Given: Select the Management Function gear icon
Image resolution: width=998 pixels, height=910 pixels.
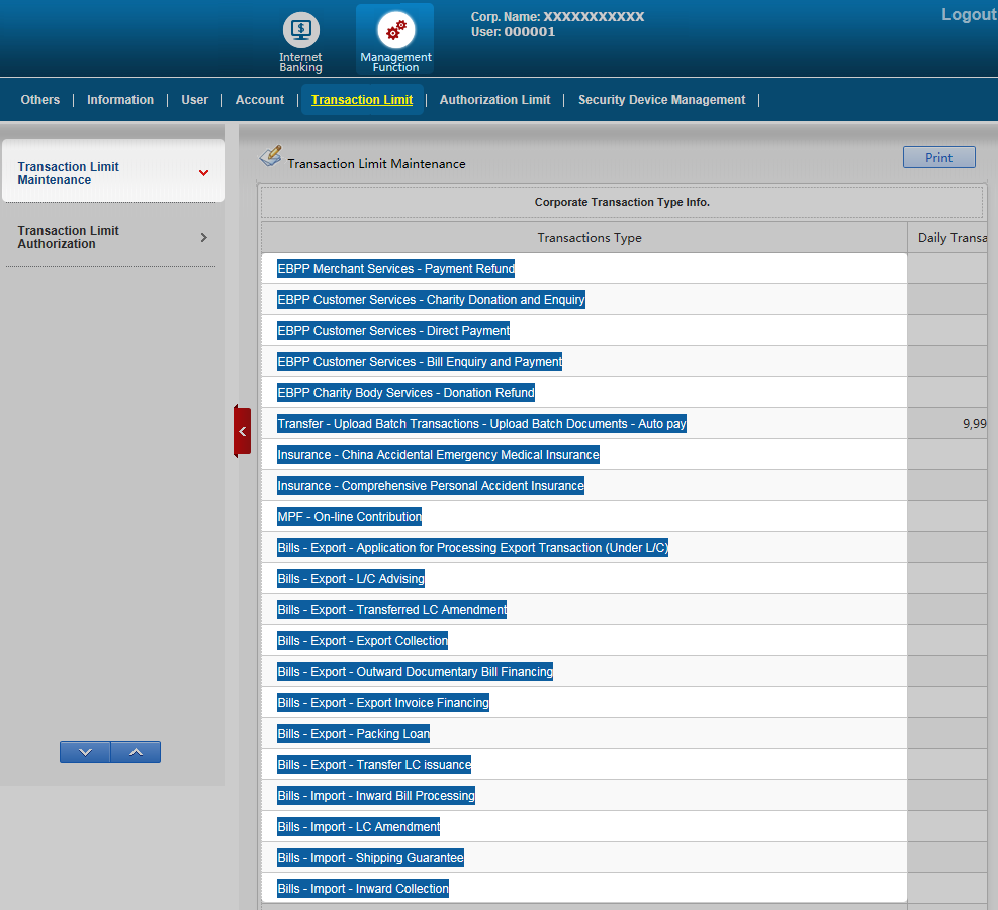Looking at the screenshot, I should [396, 31].
